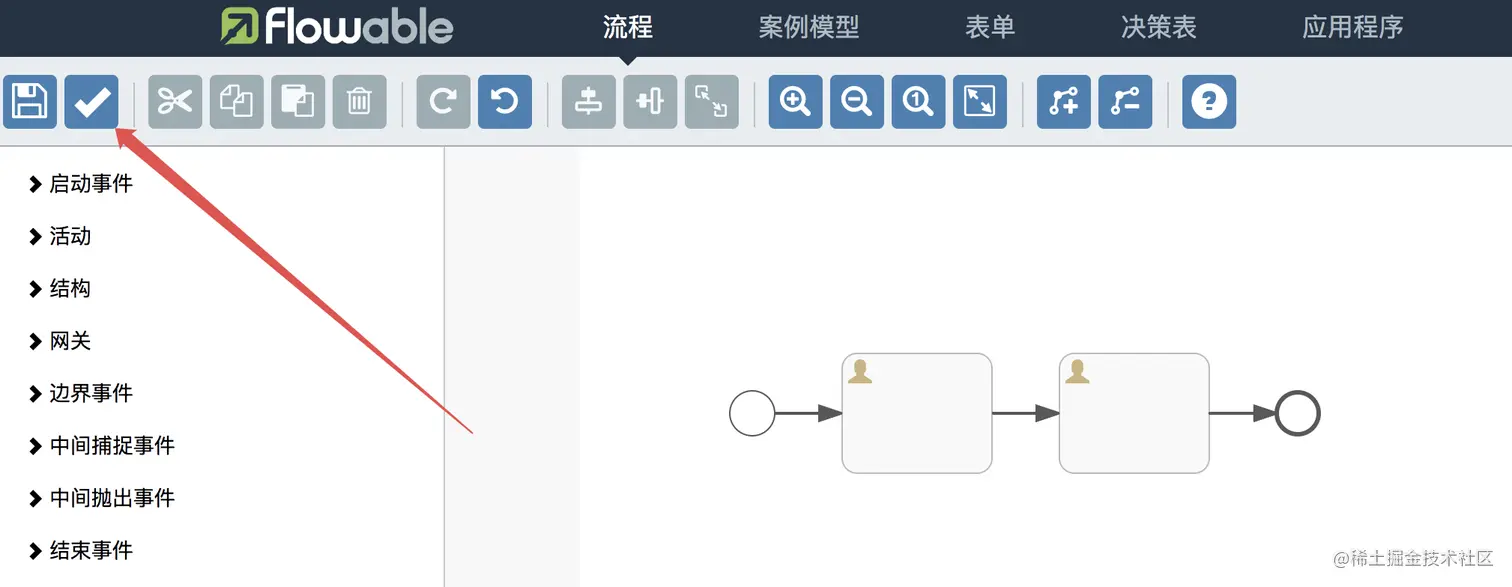Expand the 边界事件 palette group
The width and height of the screenshot is (1512, 587).
click(81, 393)
